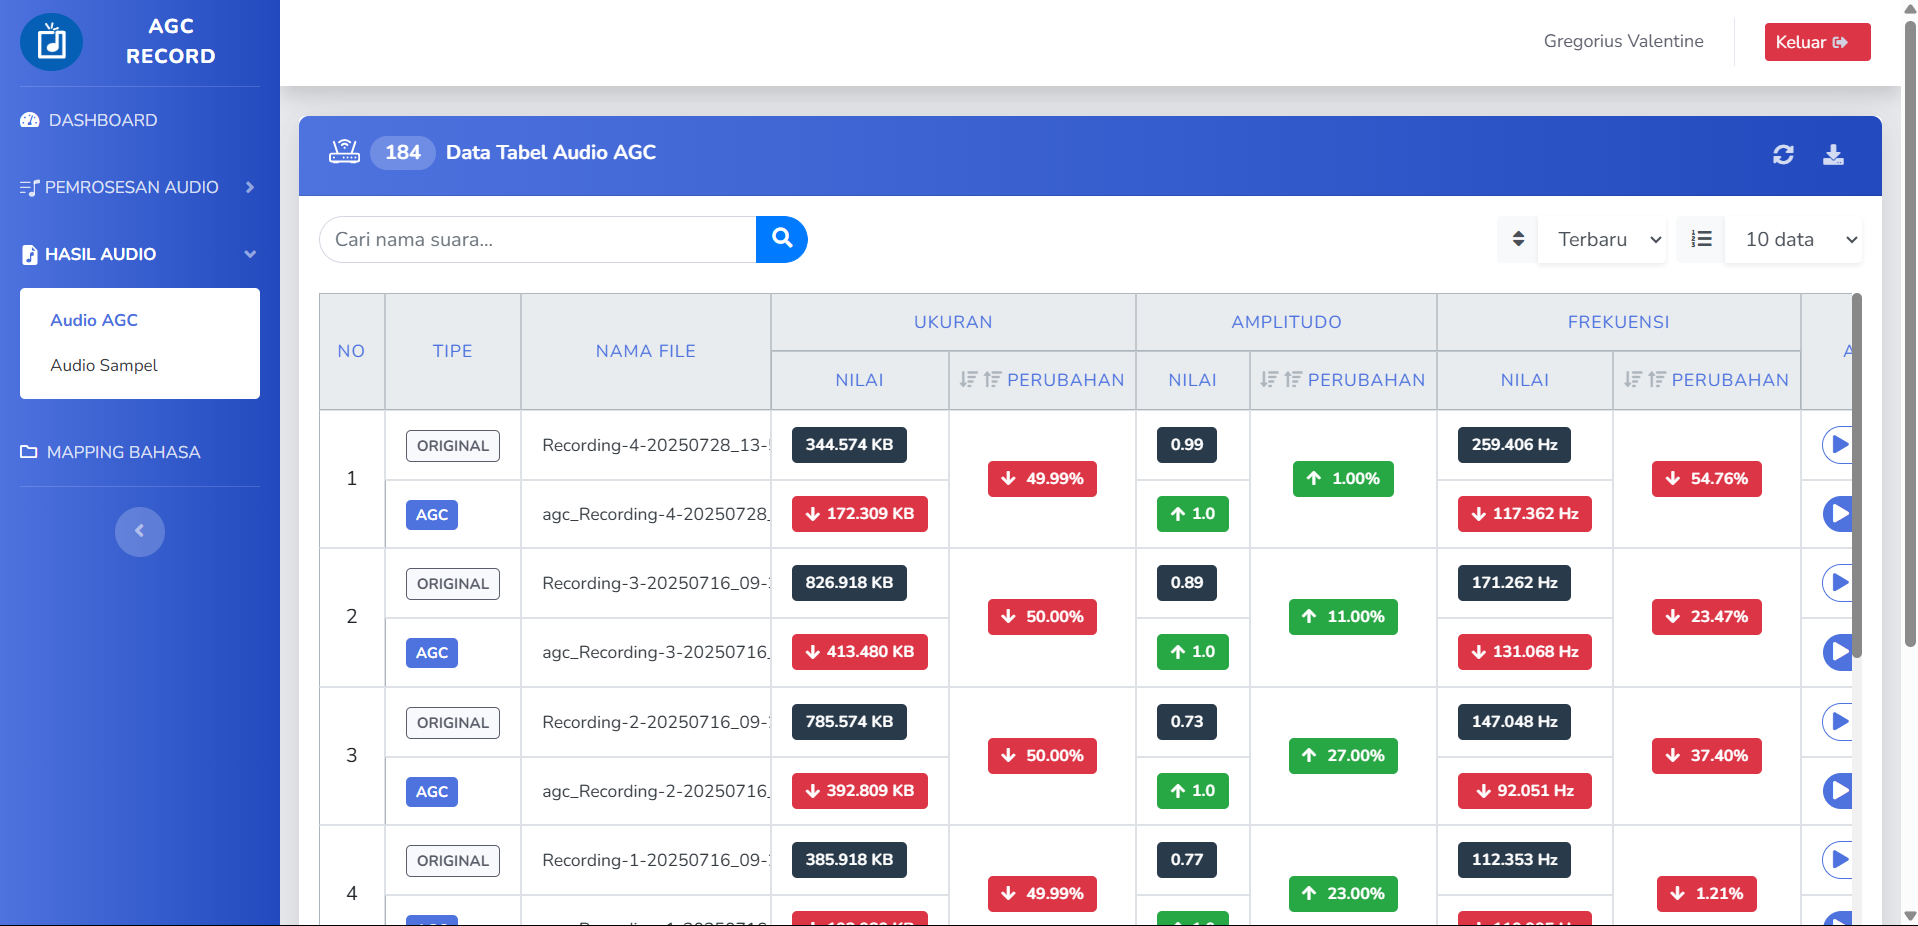The height and width of the screenshot is (926, 1918).
Task: Click the 259.406 Hz frequency value
Action: (1514, 444)
